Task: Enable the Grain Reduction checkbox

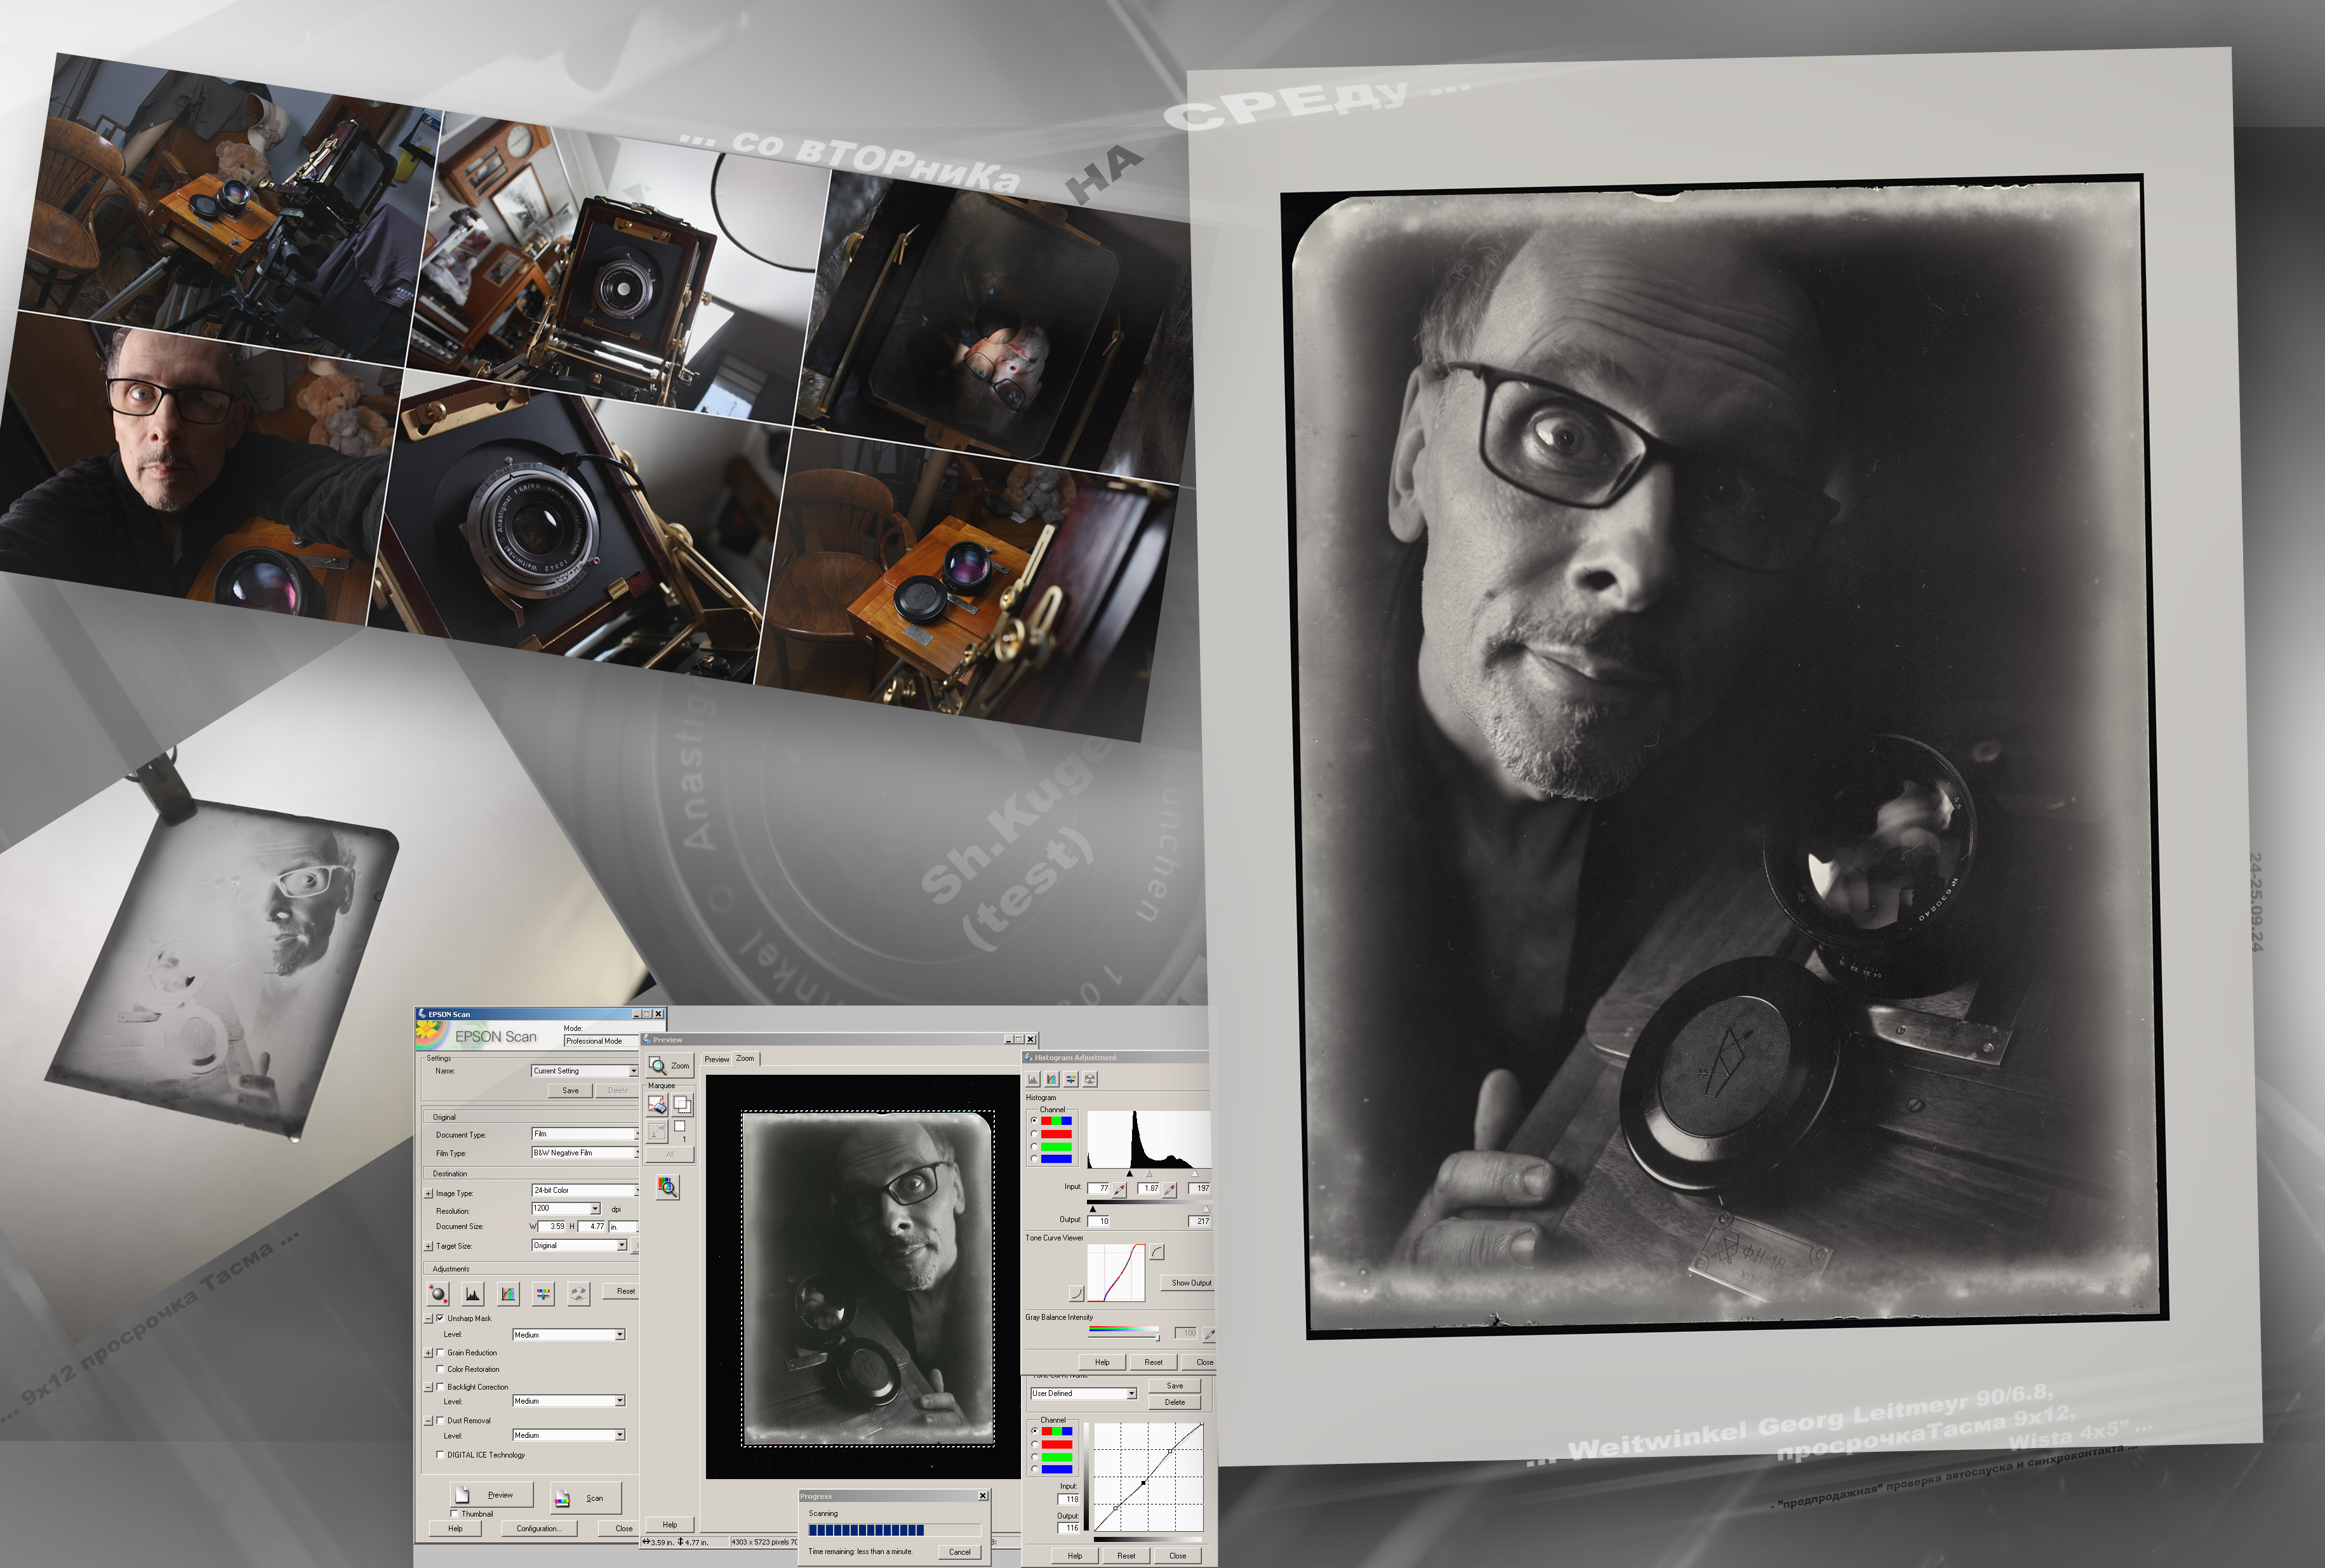Action: tap(440, 1352)
